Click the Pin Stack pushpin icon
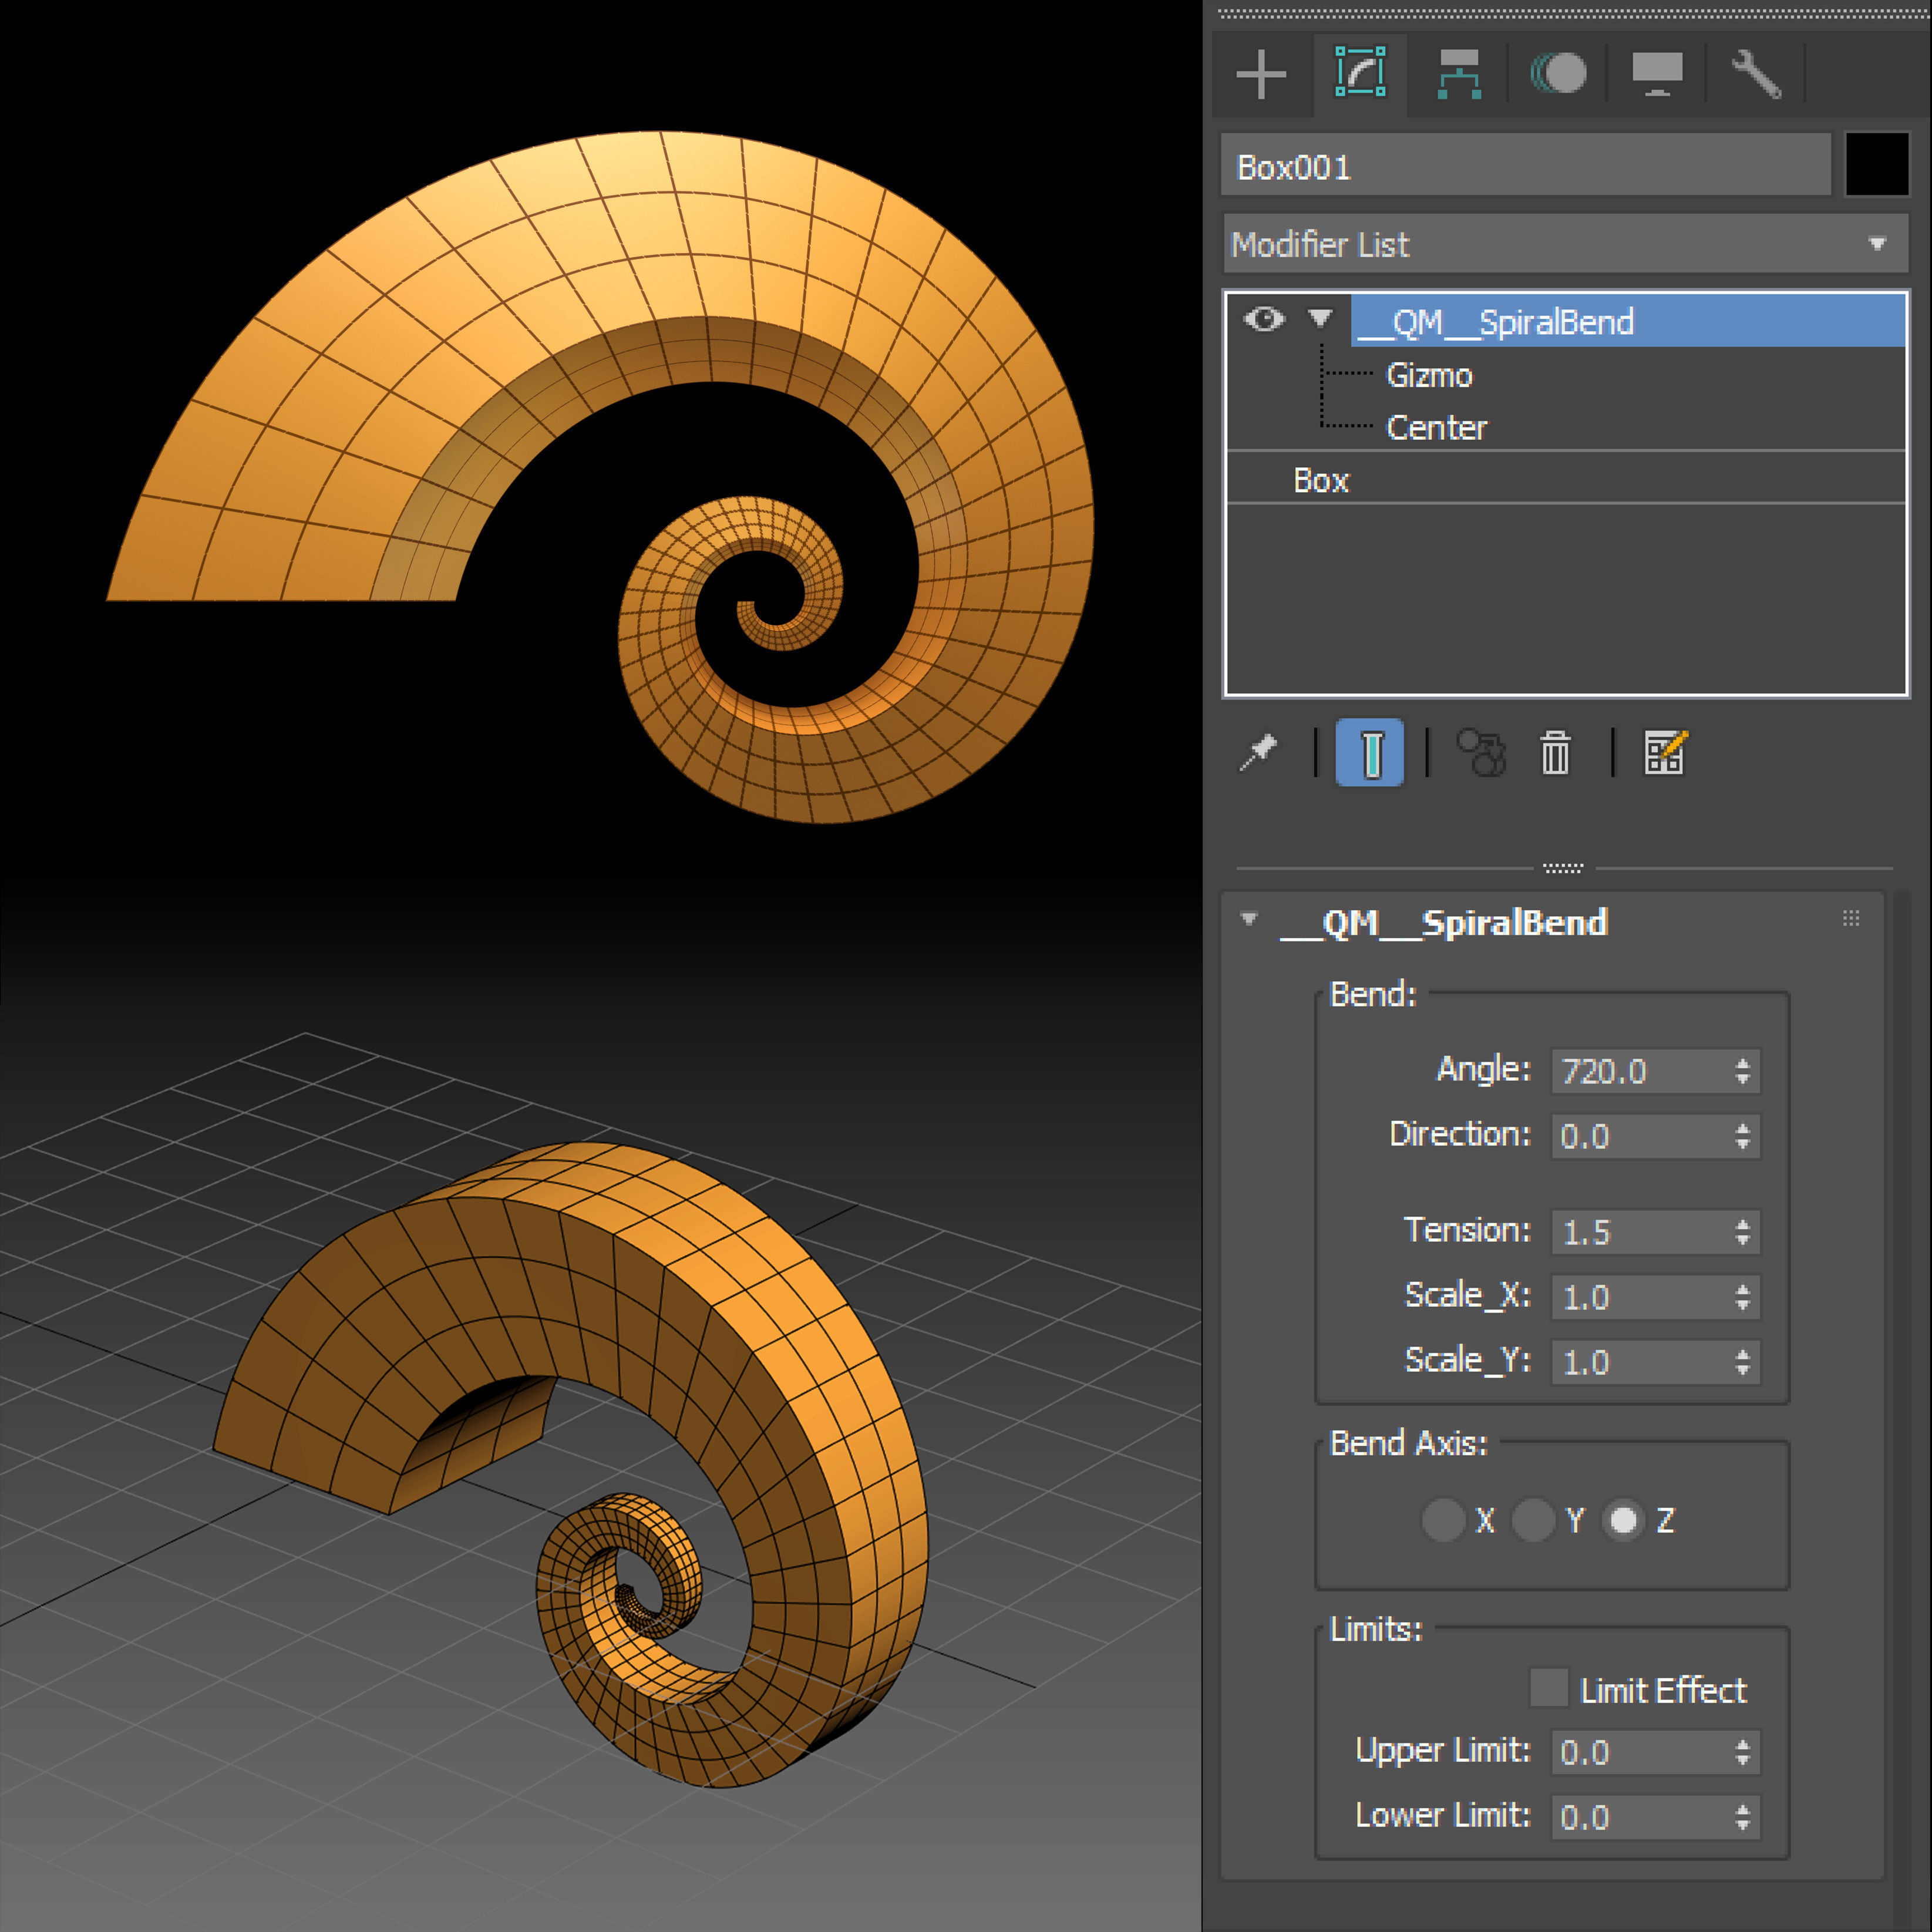 (x=1259, y=752)
